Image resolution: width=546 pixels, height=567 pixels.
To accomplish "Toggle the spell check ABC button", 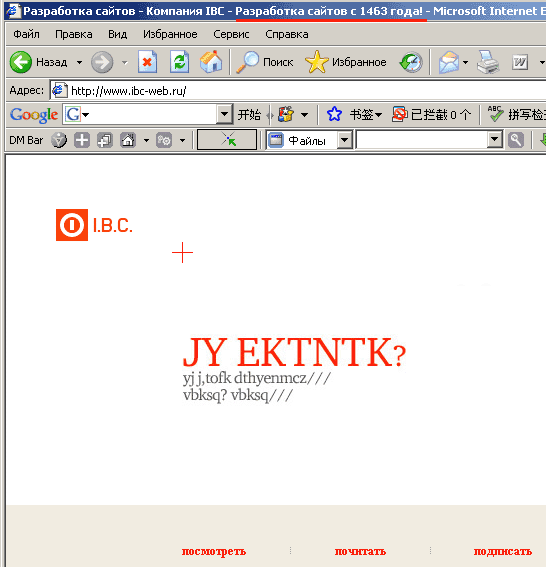I will pos(495,114).
